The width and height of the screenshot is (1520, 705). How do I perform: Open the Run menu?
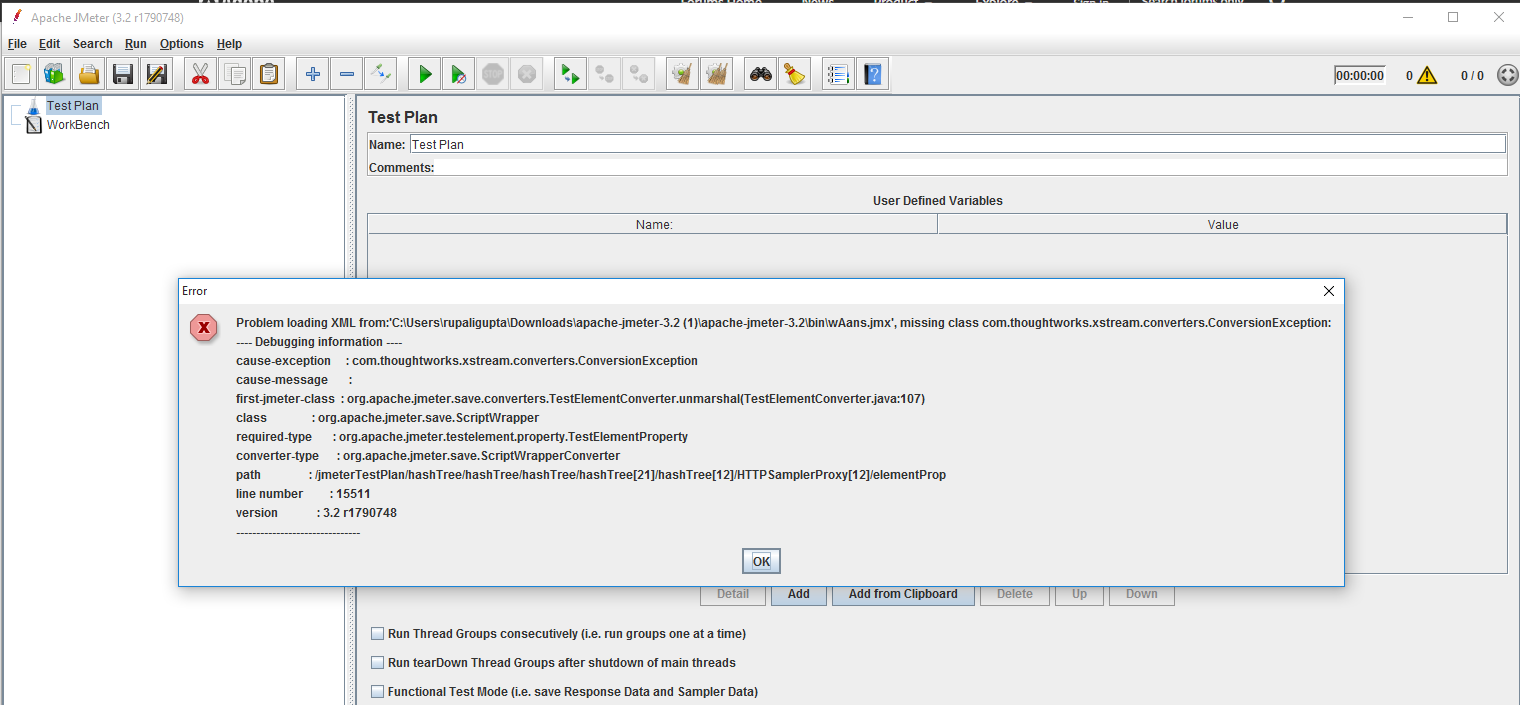[x=136, y=44]
